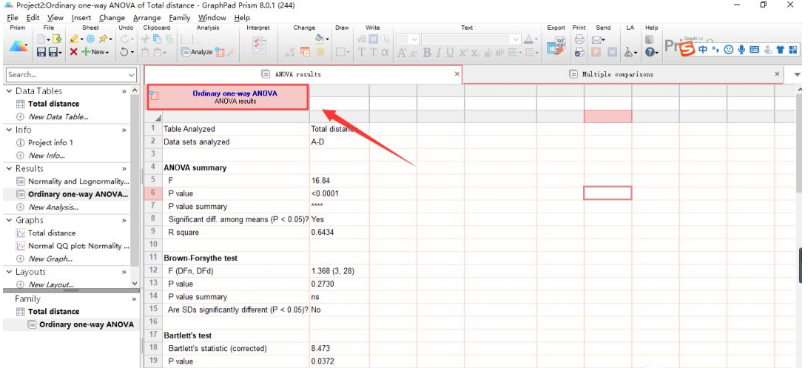Screen dimensions: 808x368
Task: Click the Sogou microphone voice input icon
Action: [x=742, y=49]
